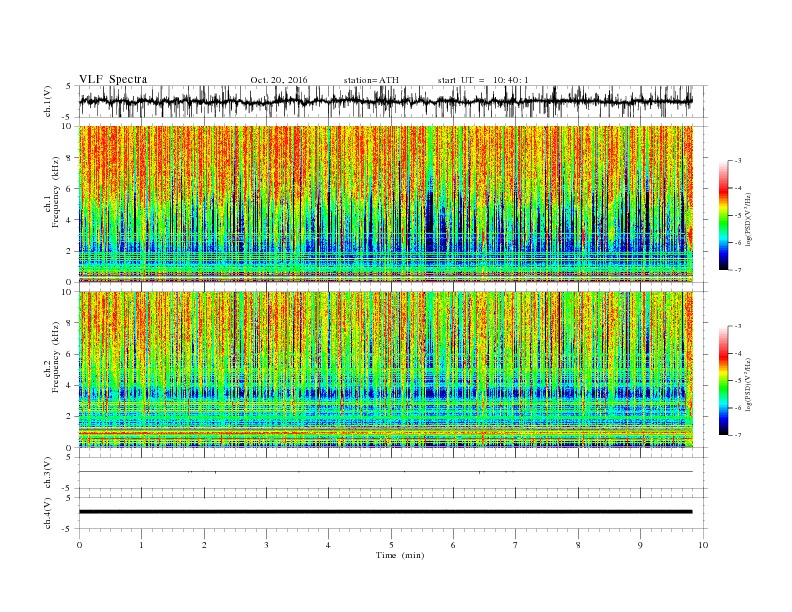792x612 pixels.
Task: Click the '8' kHz tick on the ch.1 spectrogram axis
Action: pyautogui.click(x=70, y=158)
